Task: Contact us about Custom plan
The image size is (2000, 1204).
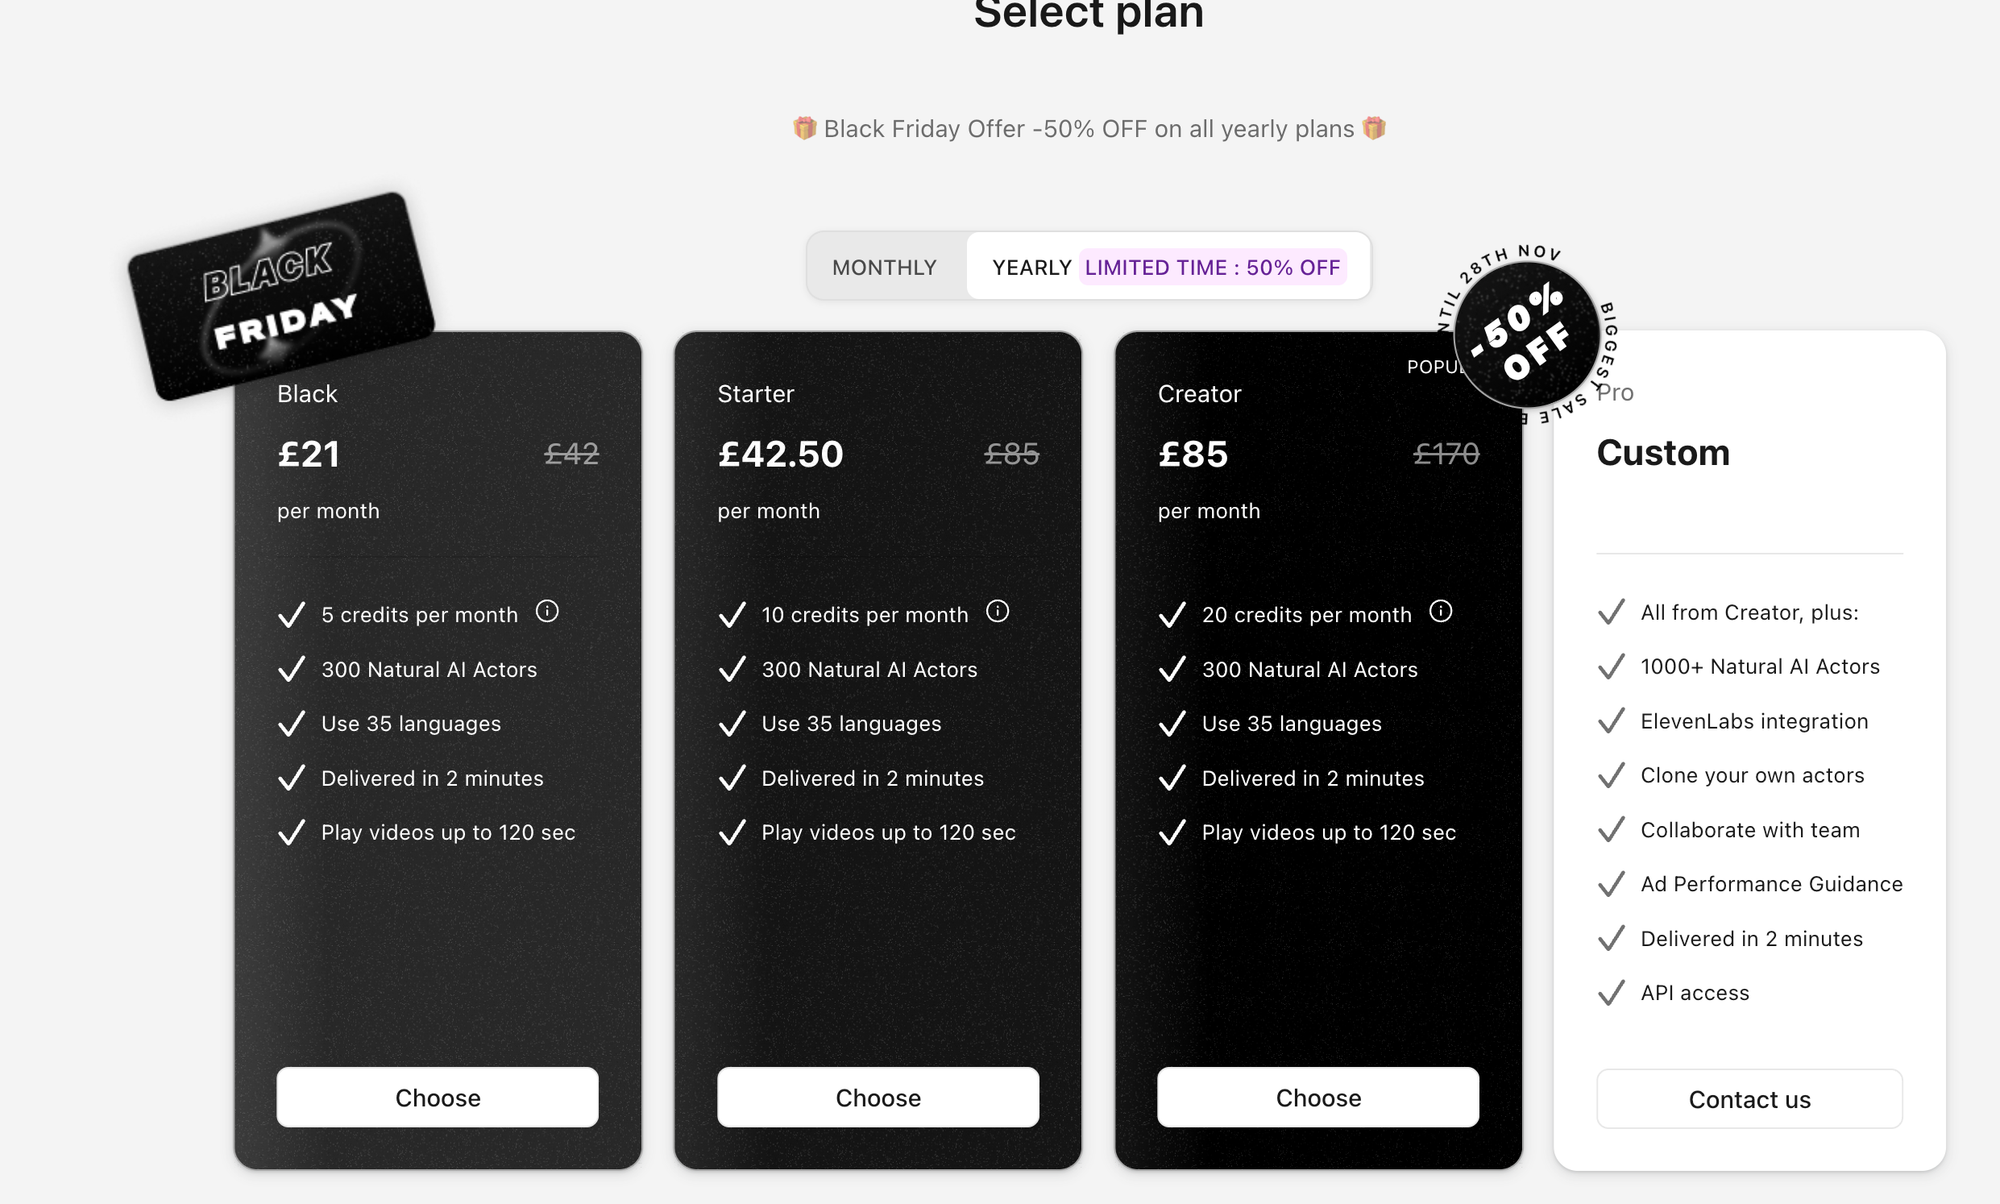Action: tap(1750, 1099)
